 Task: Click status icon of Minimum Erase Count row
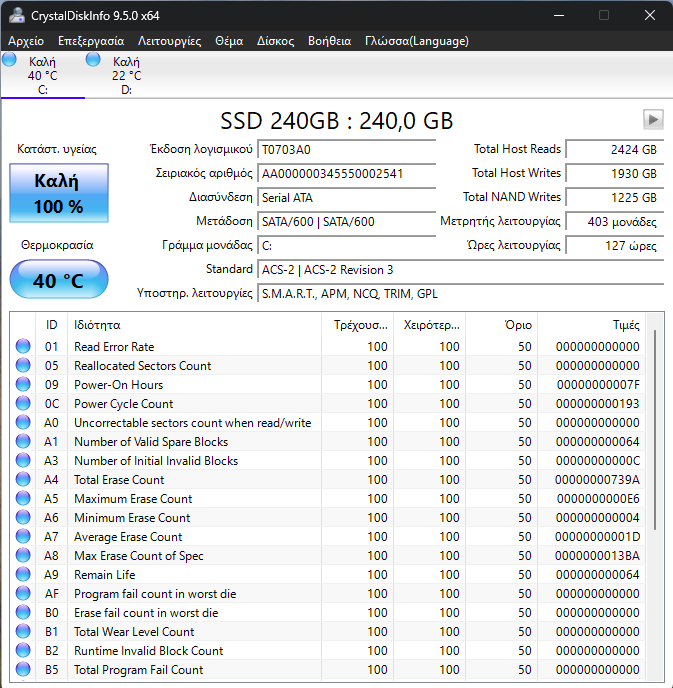click(x=23, y=517)
